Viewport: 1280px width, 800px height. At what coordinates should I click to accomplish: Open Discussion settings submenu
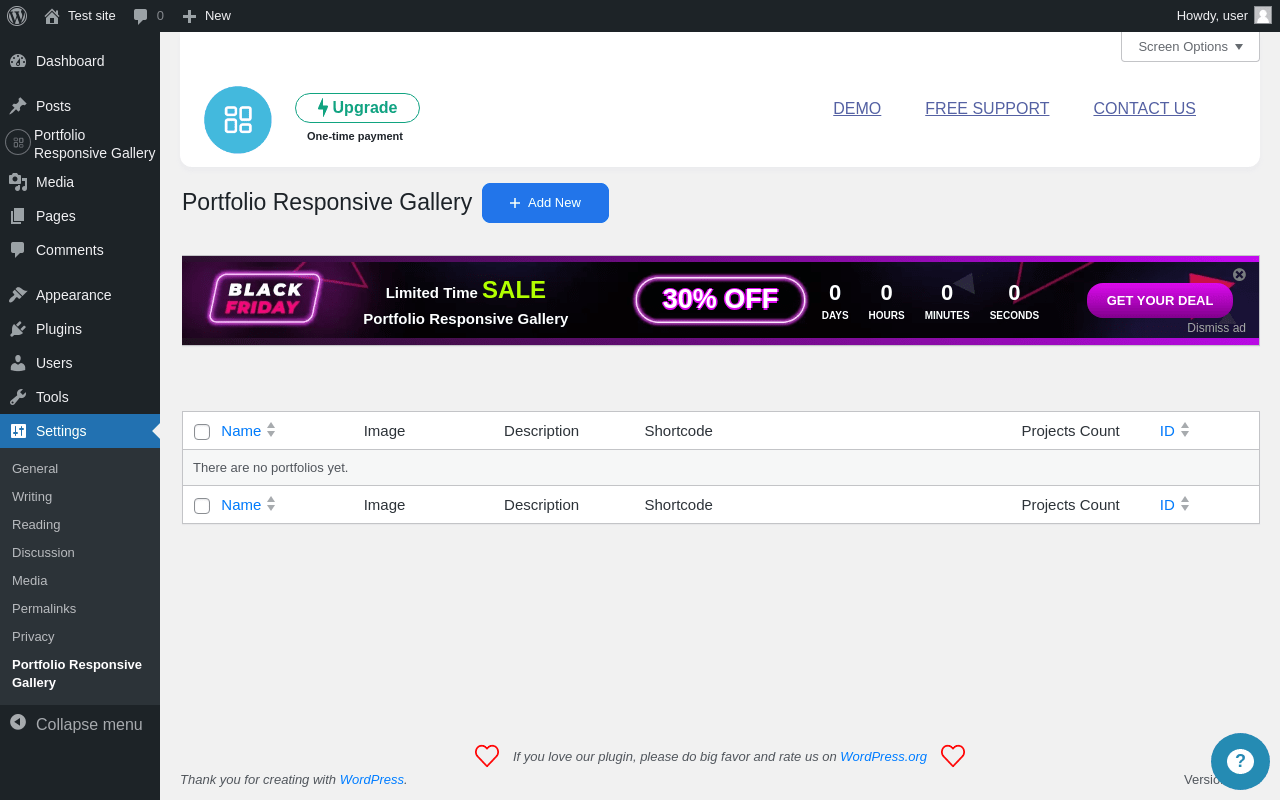[43, 552]
